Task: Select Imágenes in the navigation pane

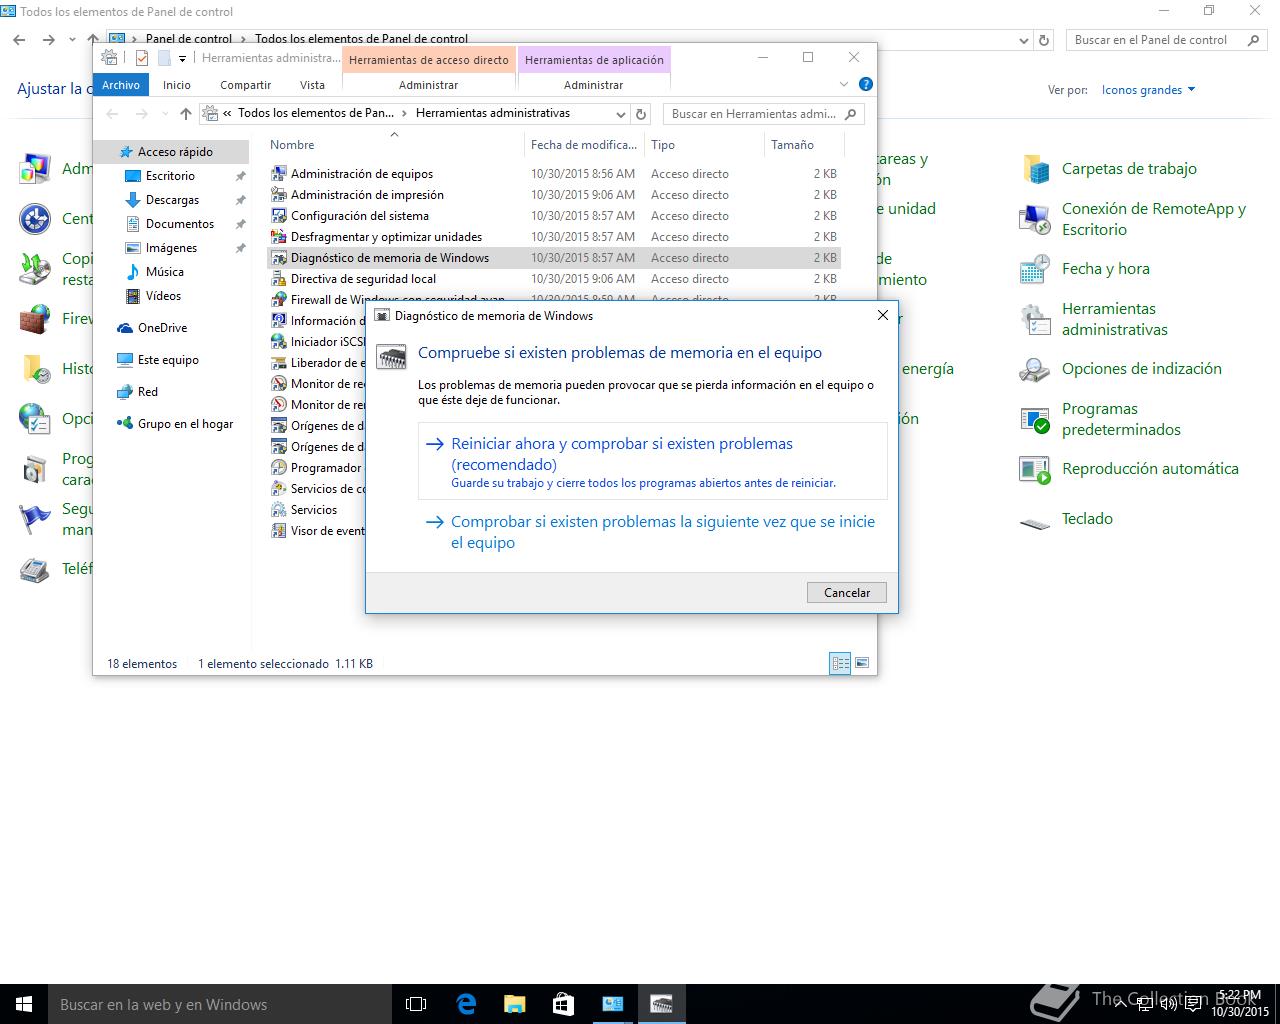Action: coord(171,248)
